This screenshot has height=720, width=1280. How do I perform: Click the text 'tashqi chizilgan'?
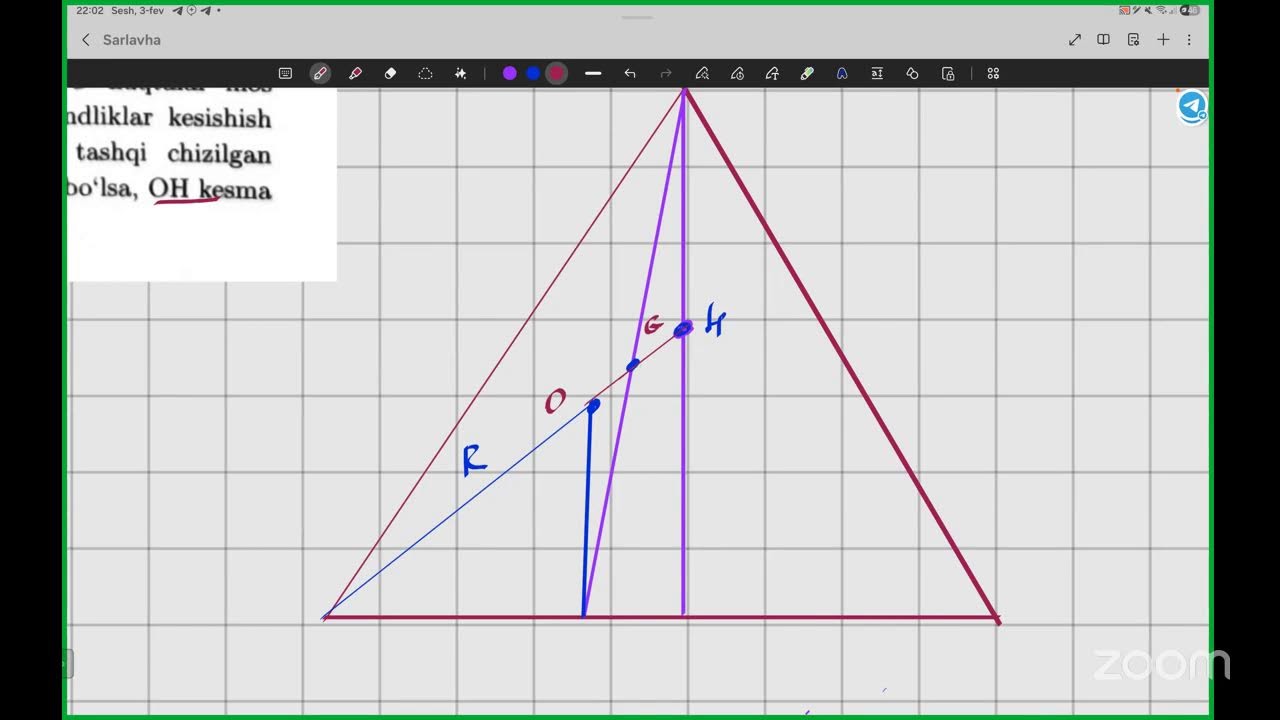[174, 154]
